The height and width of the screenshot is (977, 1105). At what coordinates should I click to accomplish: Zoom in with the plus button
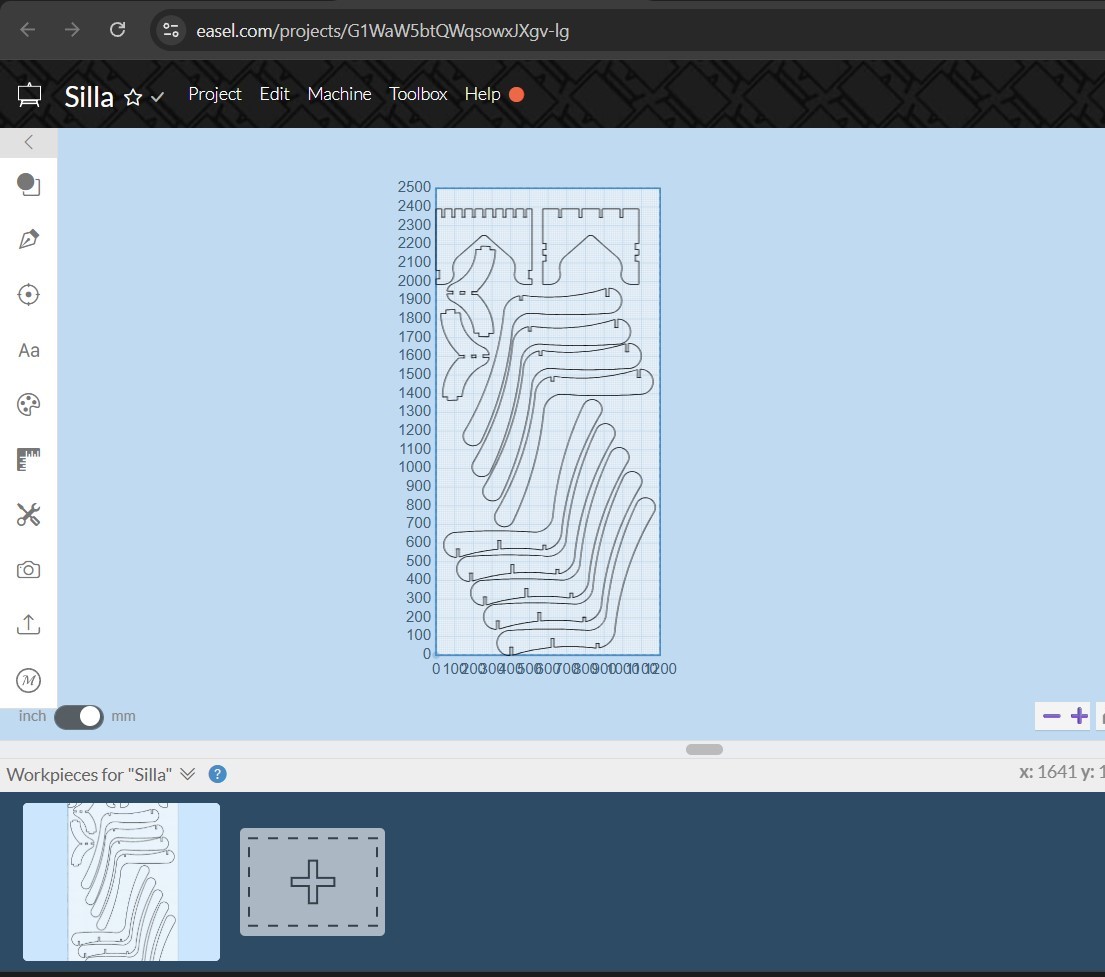click(x=1078, y=716)
